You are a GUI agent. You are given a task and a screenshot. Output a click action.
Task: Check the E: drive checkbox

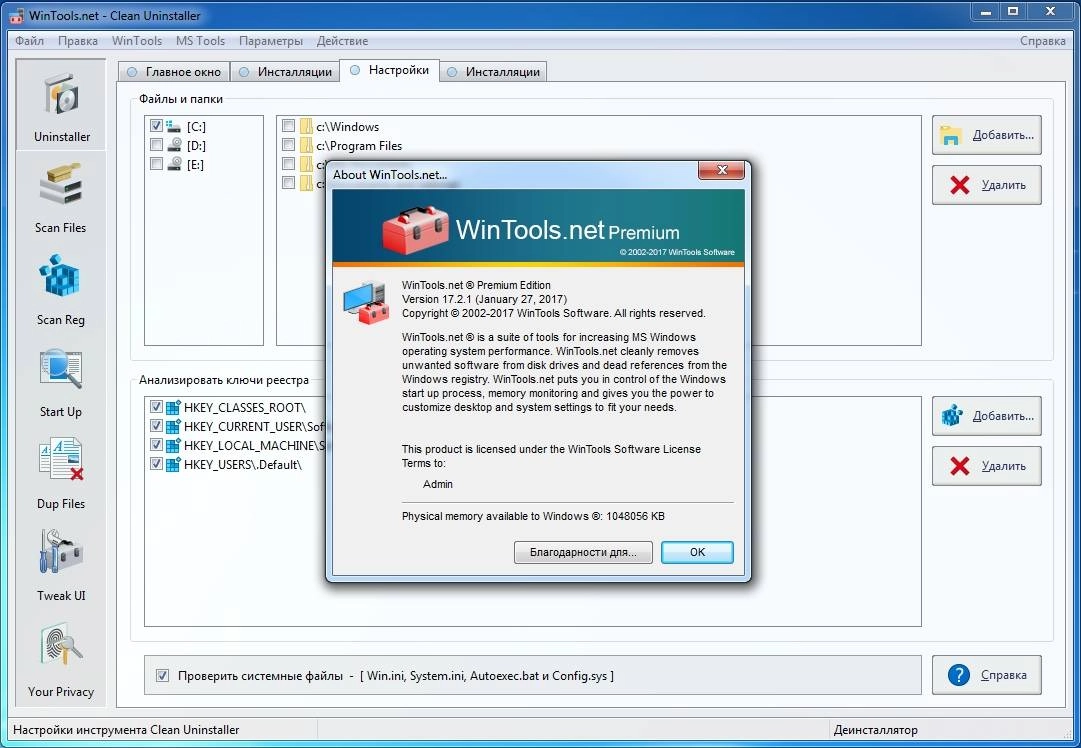[156, 164]
